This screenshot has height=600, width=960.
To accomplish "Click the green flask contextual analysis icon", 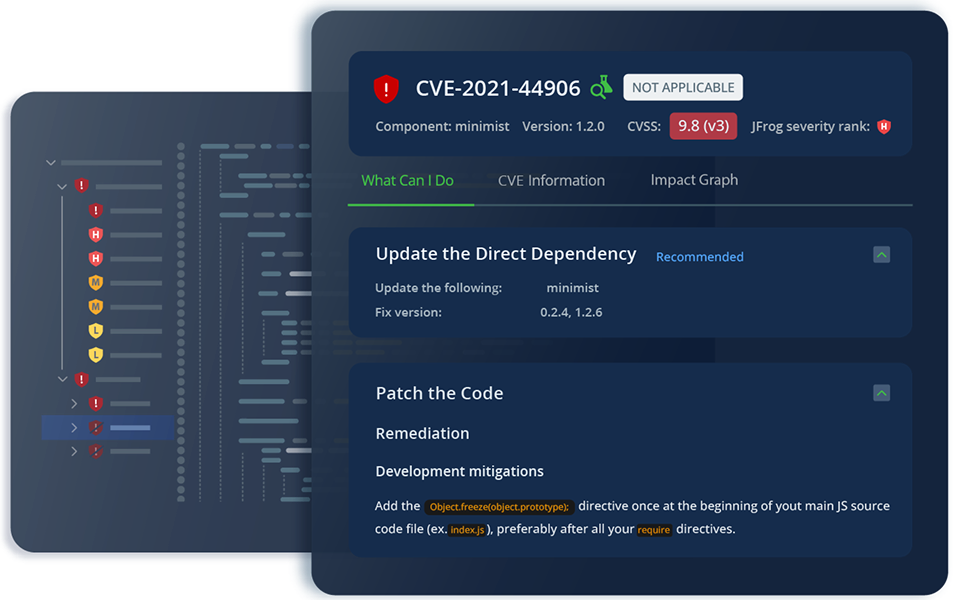I will 601,88.
